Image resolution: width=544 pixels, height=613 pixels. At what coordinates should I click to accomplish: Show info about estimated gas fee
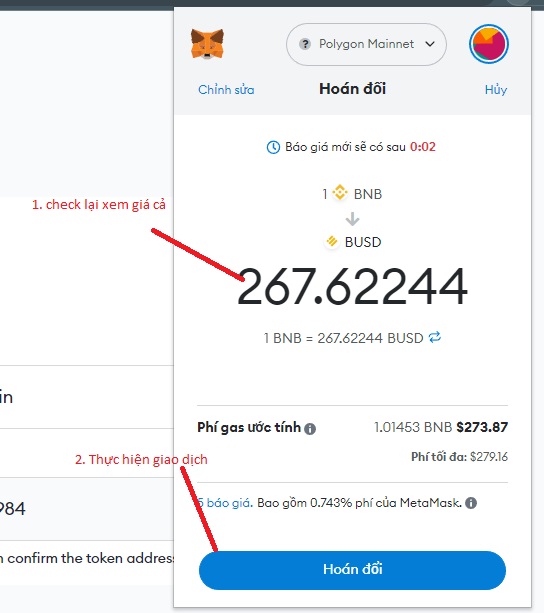[x=310, y=429]
